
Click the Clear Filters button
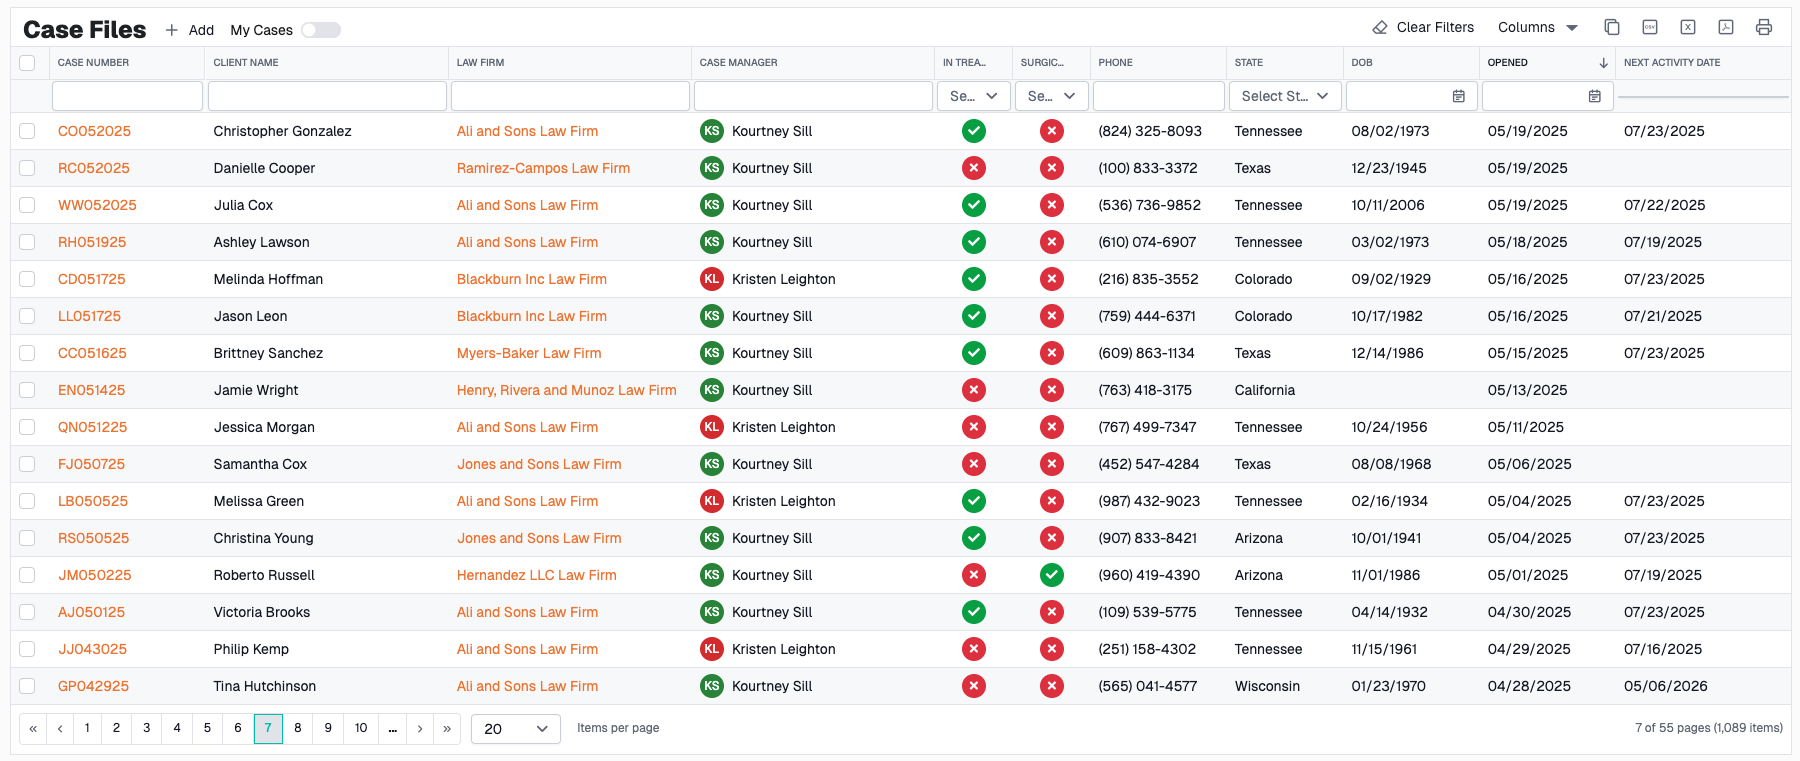point(1423,27)
